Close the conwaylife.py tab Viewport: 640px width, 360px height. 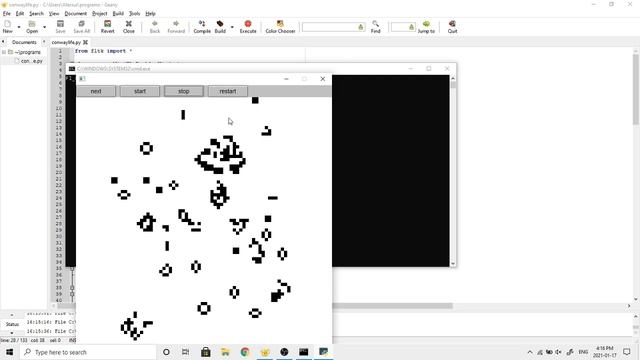point(85,42)
